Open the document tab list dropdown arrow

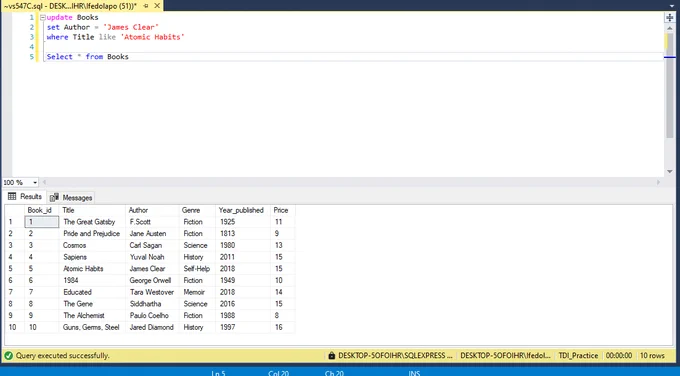[x=672, y=6]
